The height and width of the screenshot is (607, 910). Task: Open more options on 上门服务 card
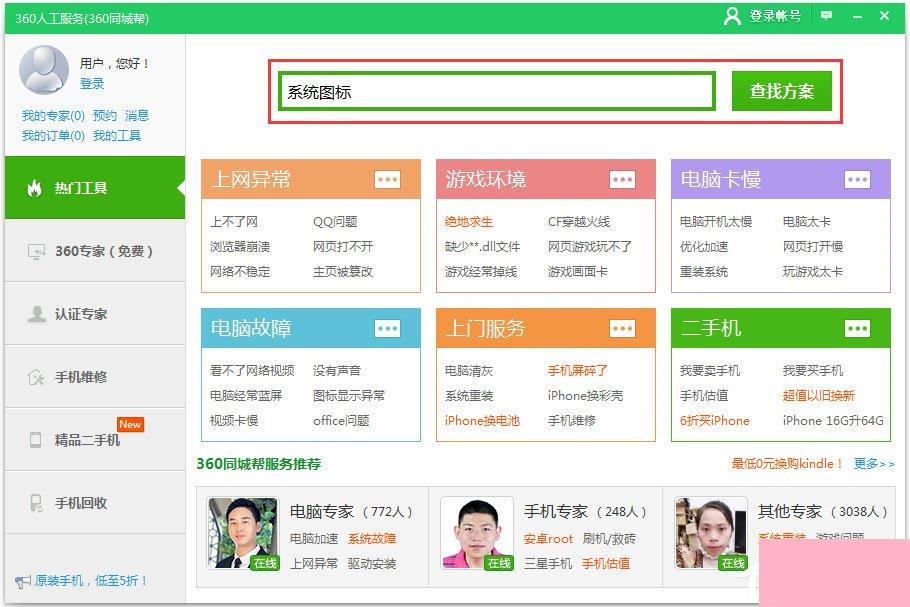click(622, 329)
